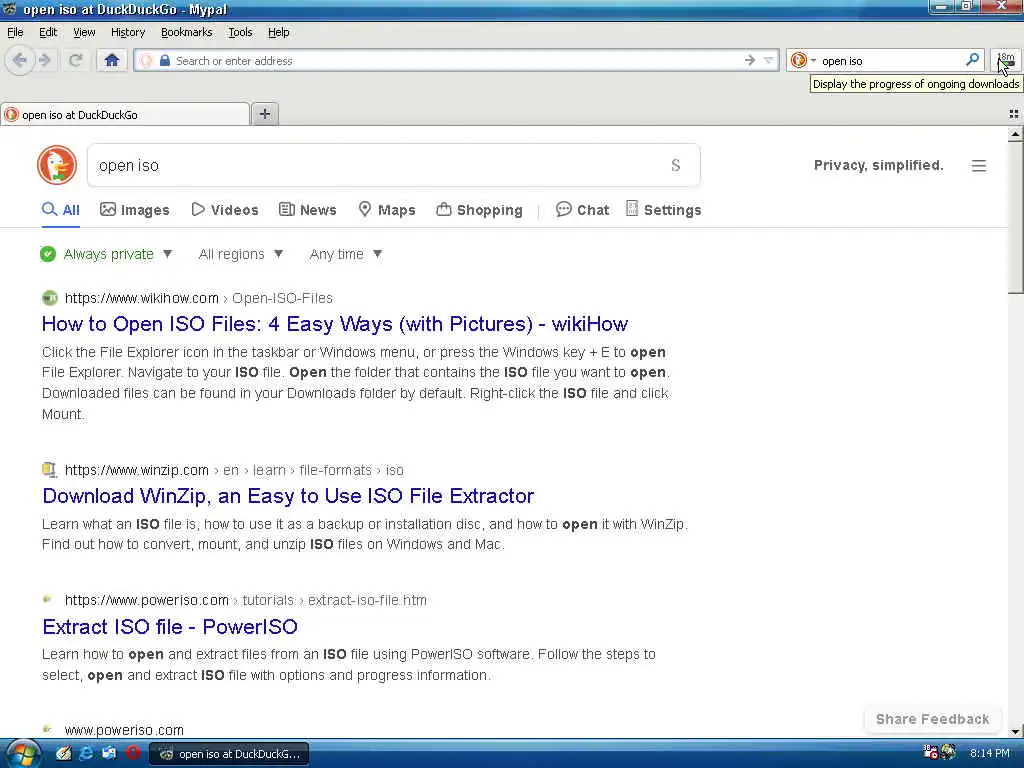Switch to the Videos results tab
The height and width of the screenshot is (768, 1024).
click(x=225, y=210)
